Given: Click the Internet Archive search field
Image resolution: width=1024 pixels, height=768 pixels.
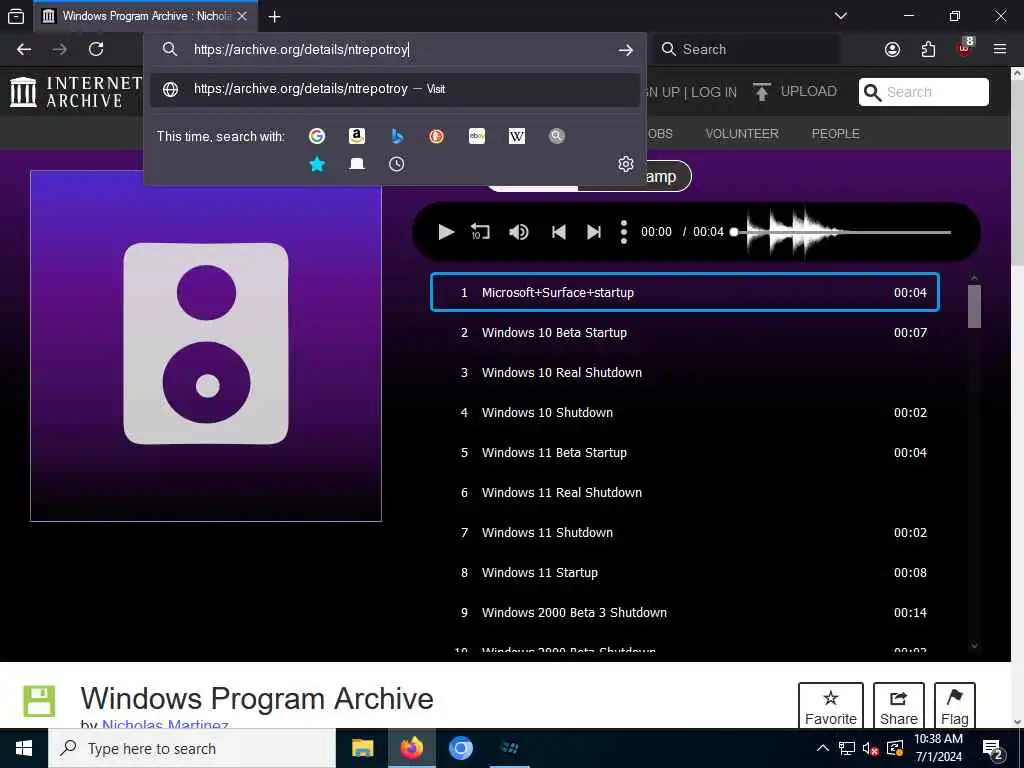Looking at the screenshot, I should [x=923, y=92].
